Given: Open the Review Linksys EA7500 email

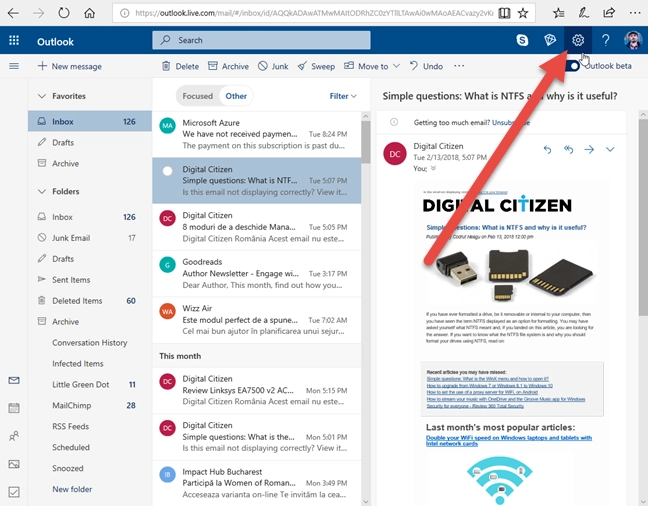Looking at the screenshot, I should point(257,390).
